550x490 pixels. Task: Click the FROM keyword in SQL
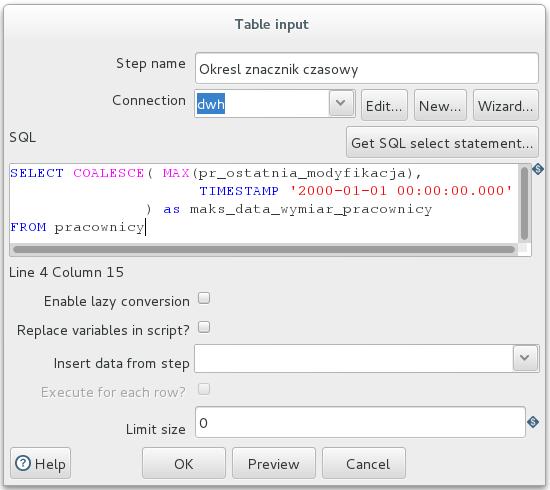pos(28,227)
